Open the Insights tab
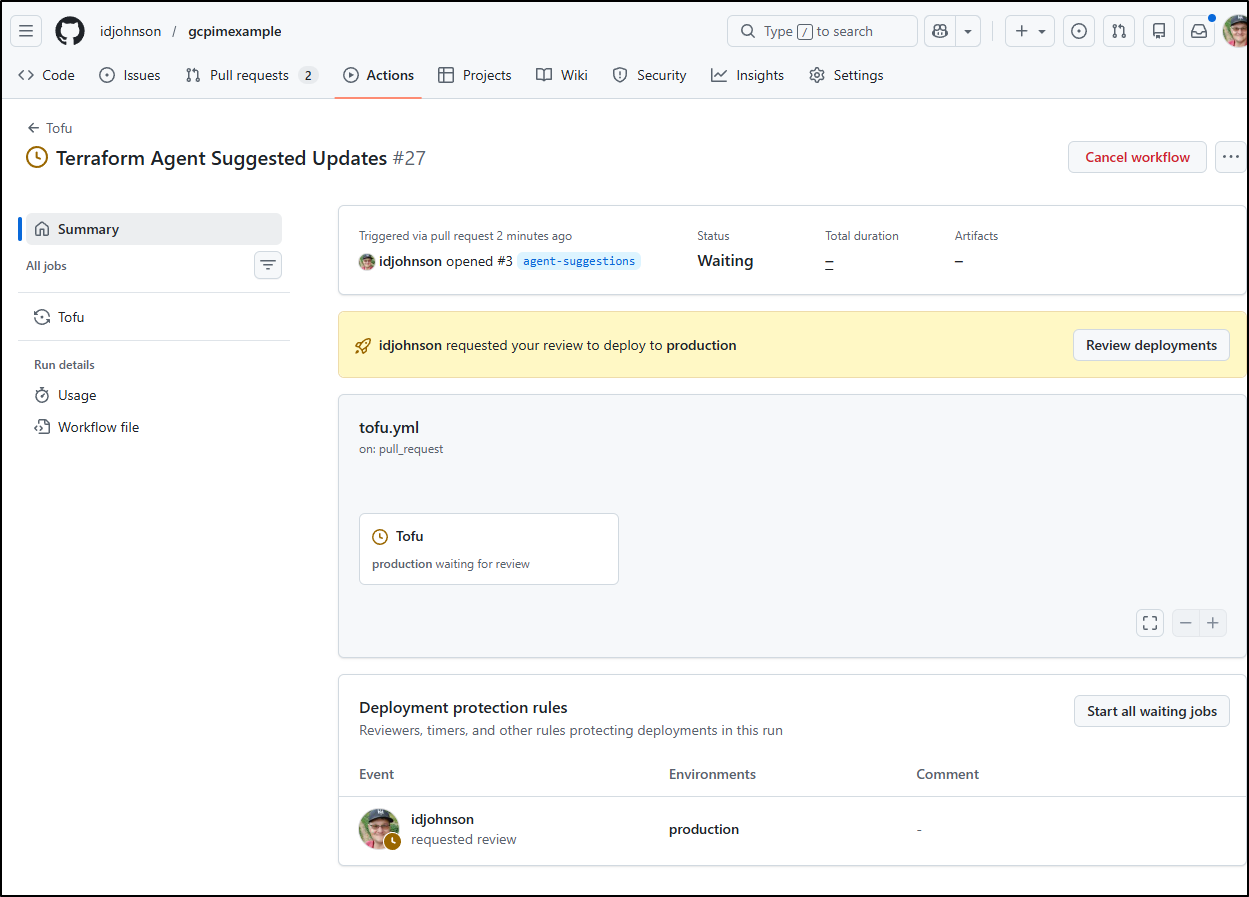1249x897 pixels. point(748,75)
